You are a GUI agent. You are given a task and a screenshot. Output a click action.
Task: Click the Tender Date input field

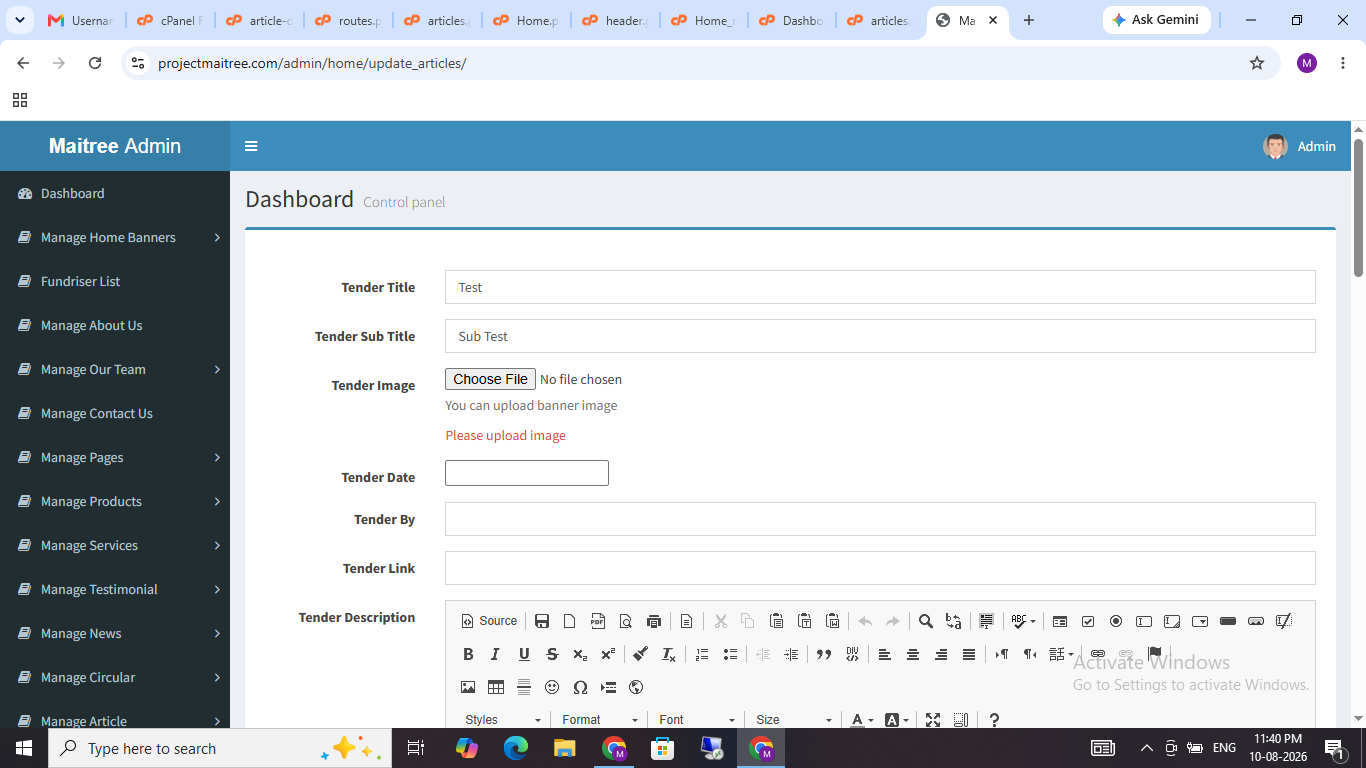pos(527,473)
